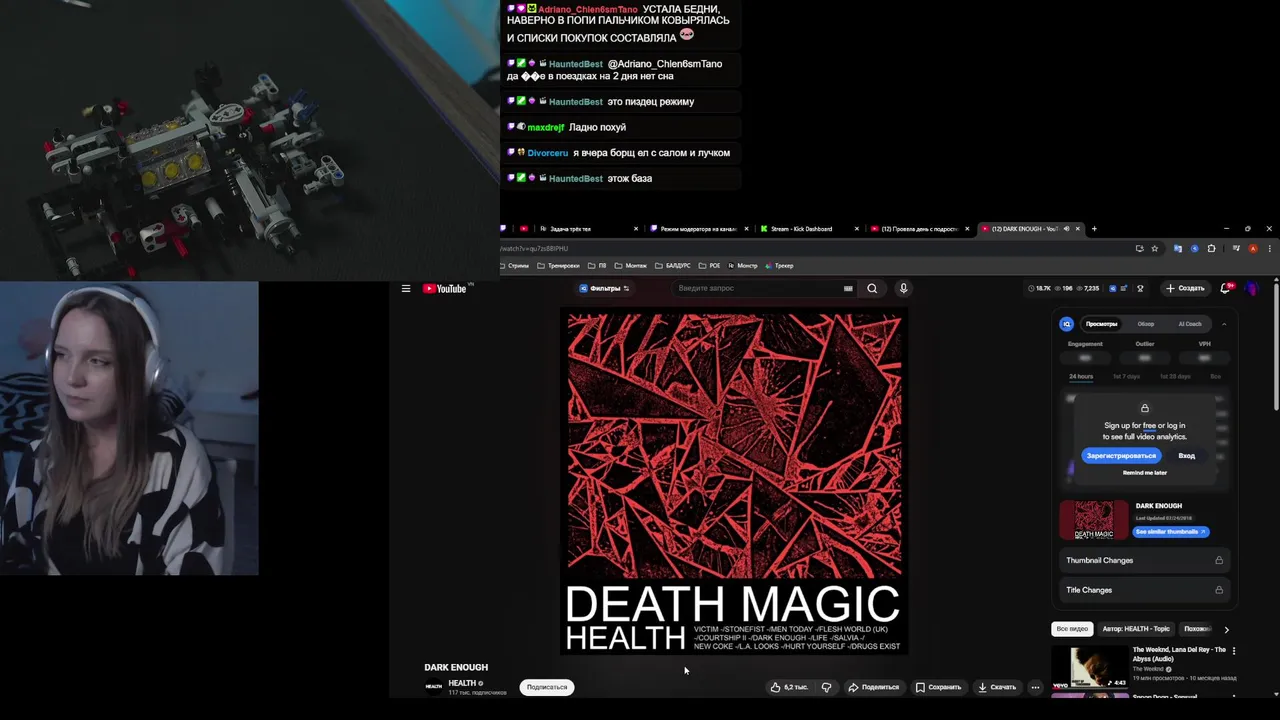Image resolution: width=1280 pixels, height=720 pixels.
Task: Select the Все видео chip
Action: click(1071, 629)
